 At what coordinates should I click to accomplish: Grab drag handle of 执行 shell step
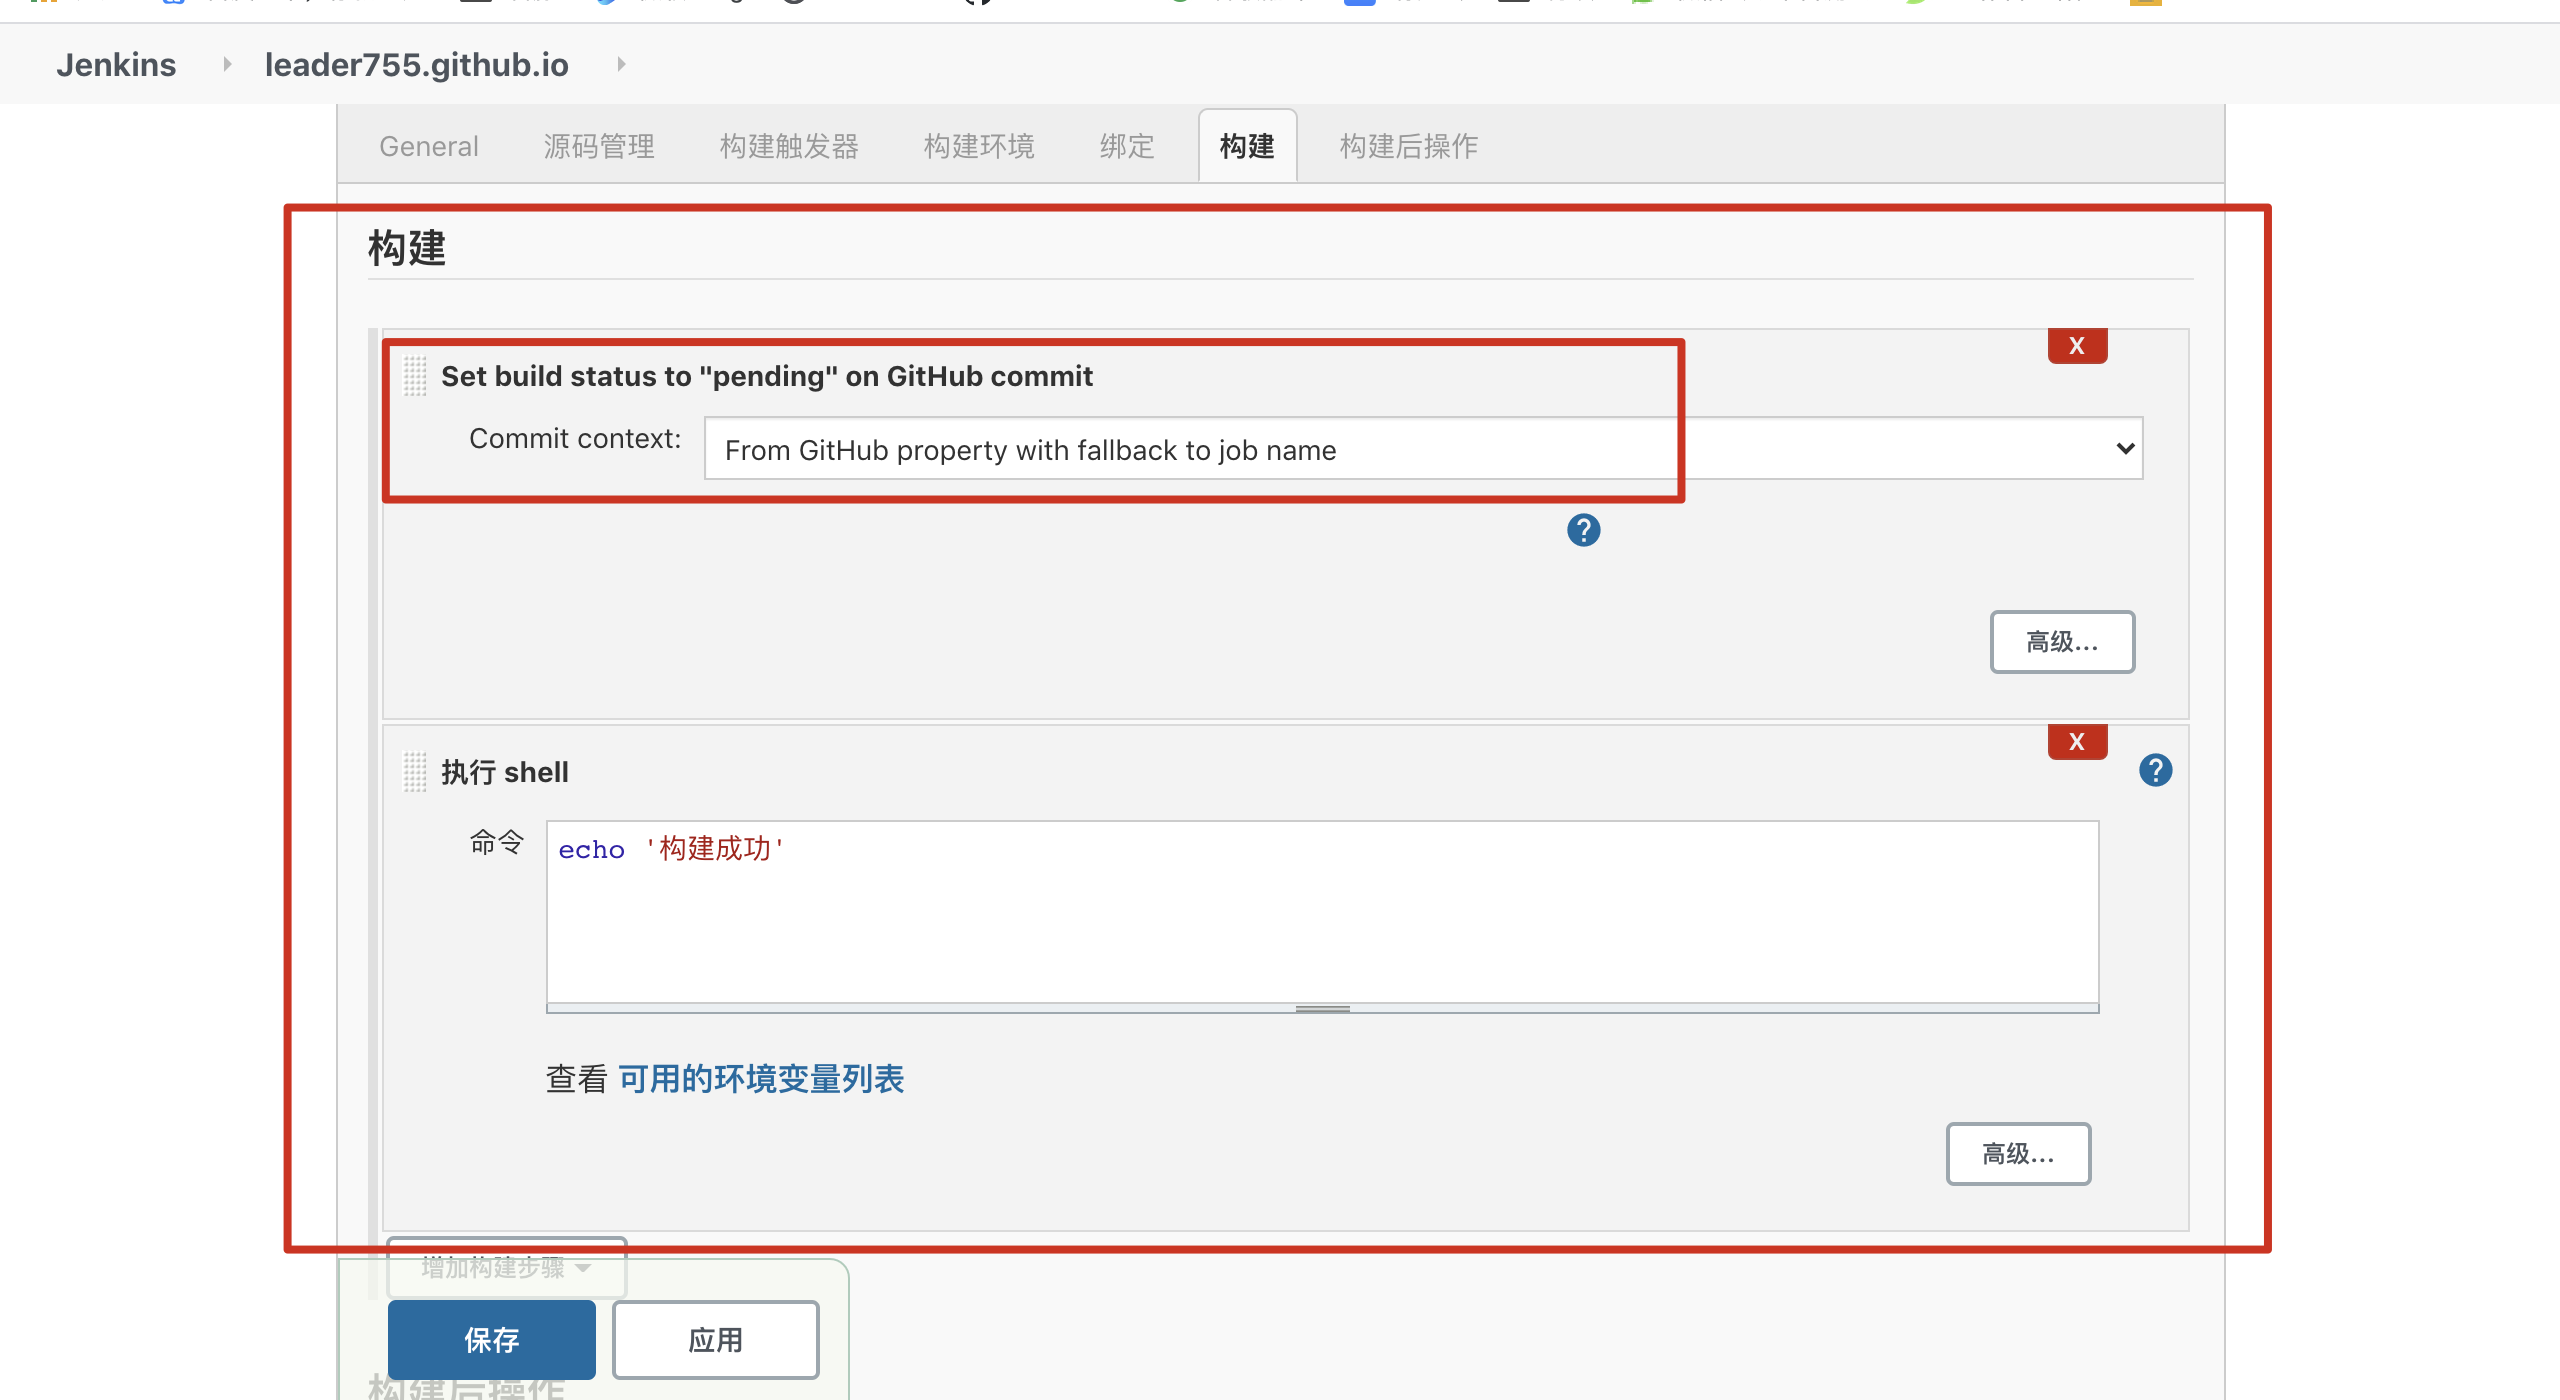tap(415, 772)
